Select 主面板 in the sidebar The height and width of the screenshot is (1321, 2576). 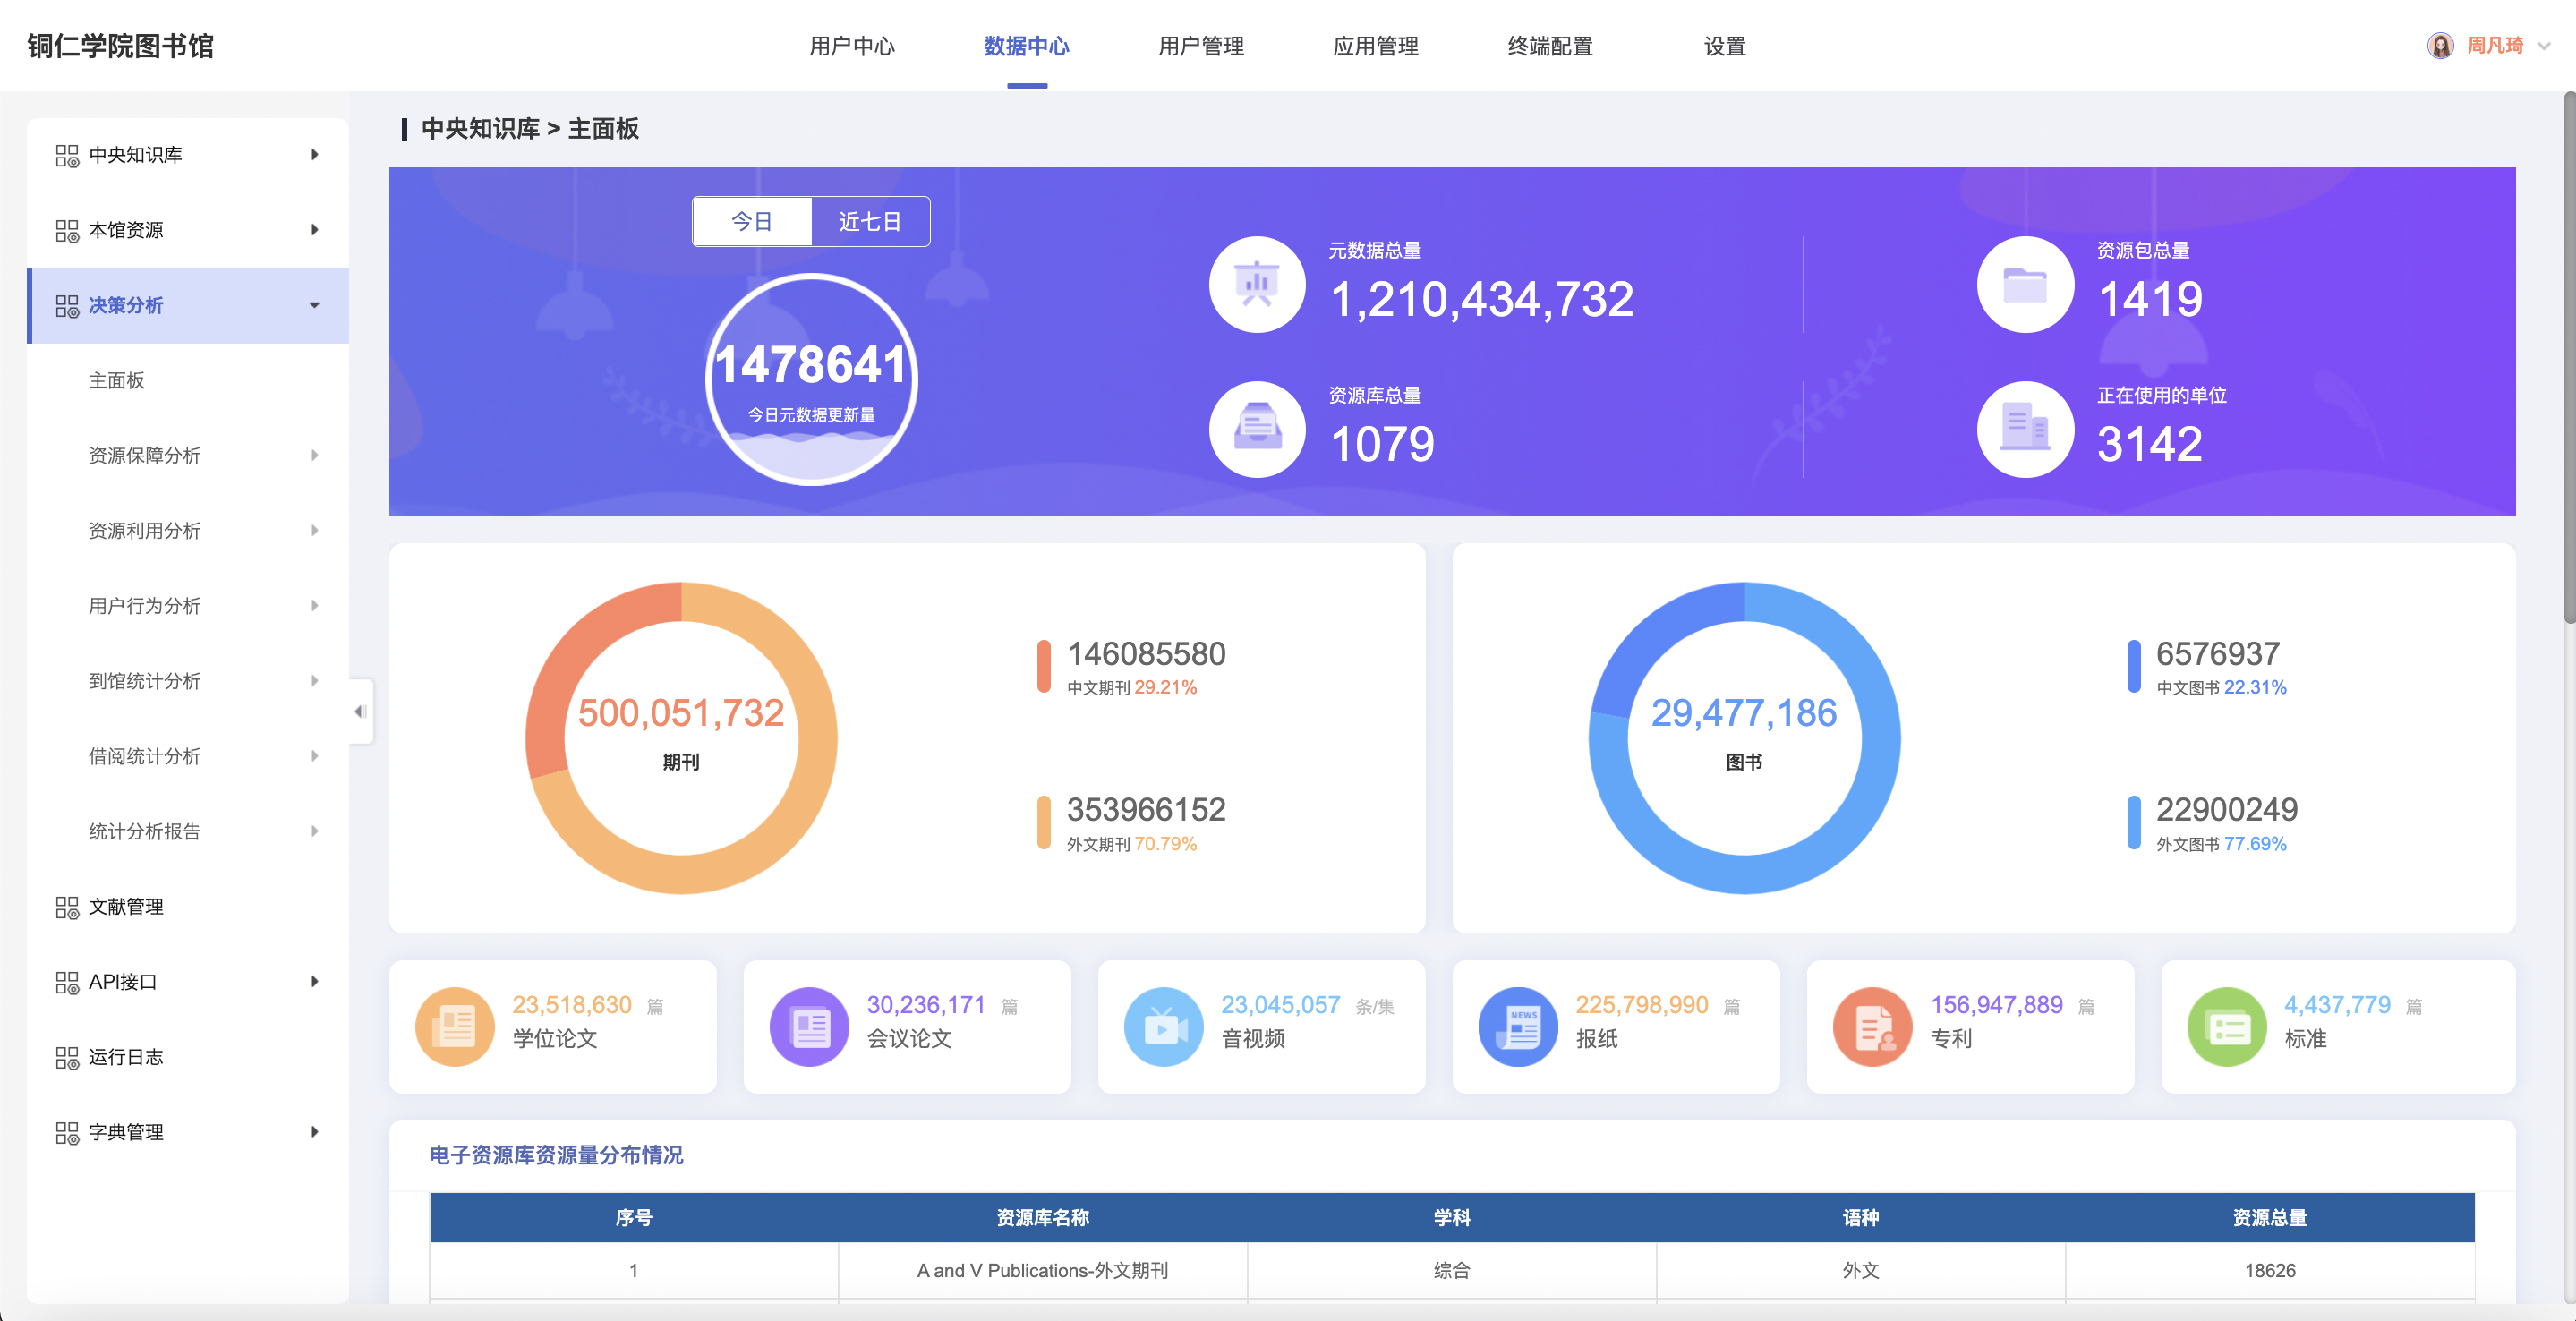click(x=117, y=380)
